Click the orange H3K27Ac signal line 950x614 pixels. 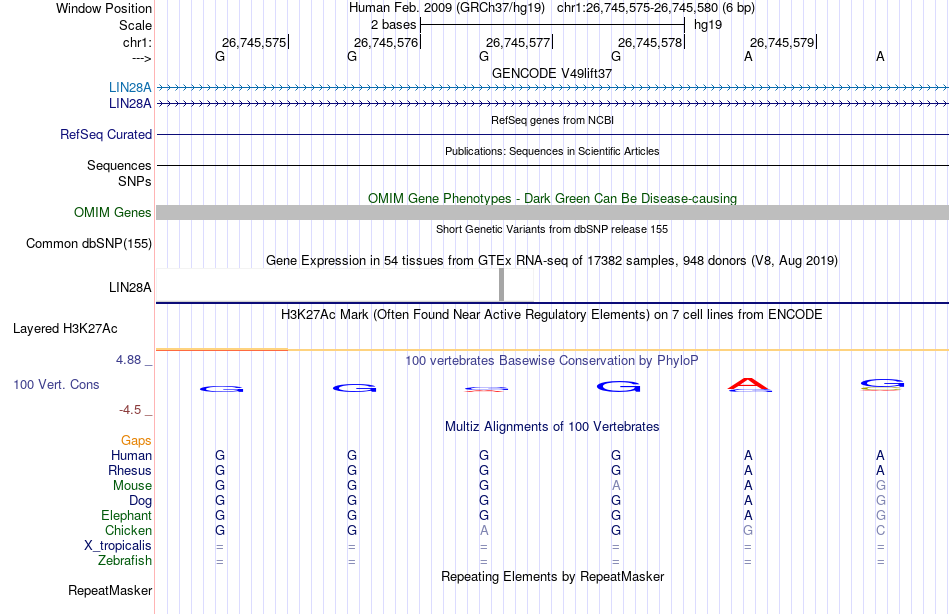click(x=552, y=350)
